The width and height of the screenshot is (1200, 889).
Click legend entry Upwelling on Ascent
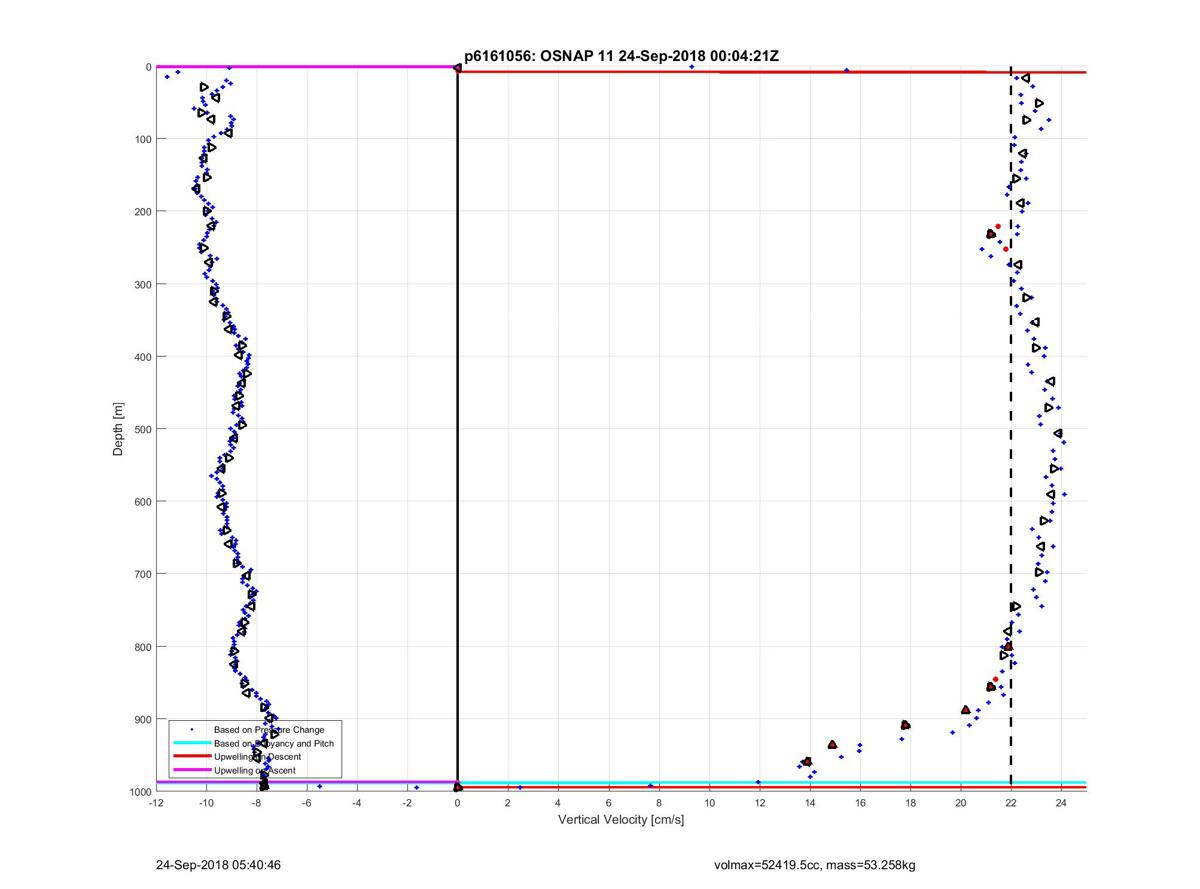255,770
